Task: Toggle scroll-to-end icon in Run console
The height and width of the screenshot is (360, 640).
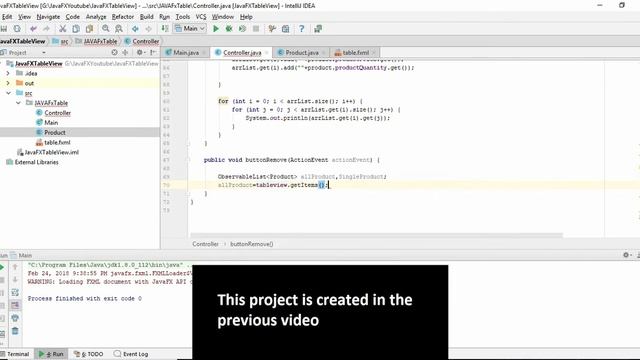Action: 15,305
